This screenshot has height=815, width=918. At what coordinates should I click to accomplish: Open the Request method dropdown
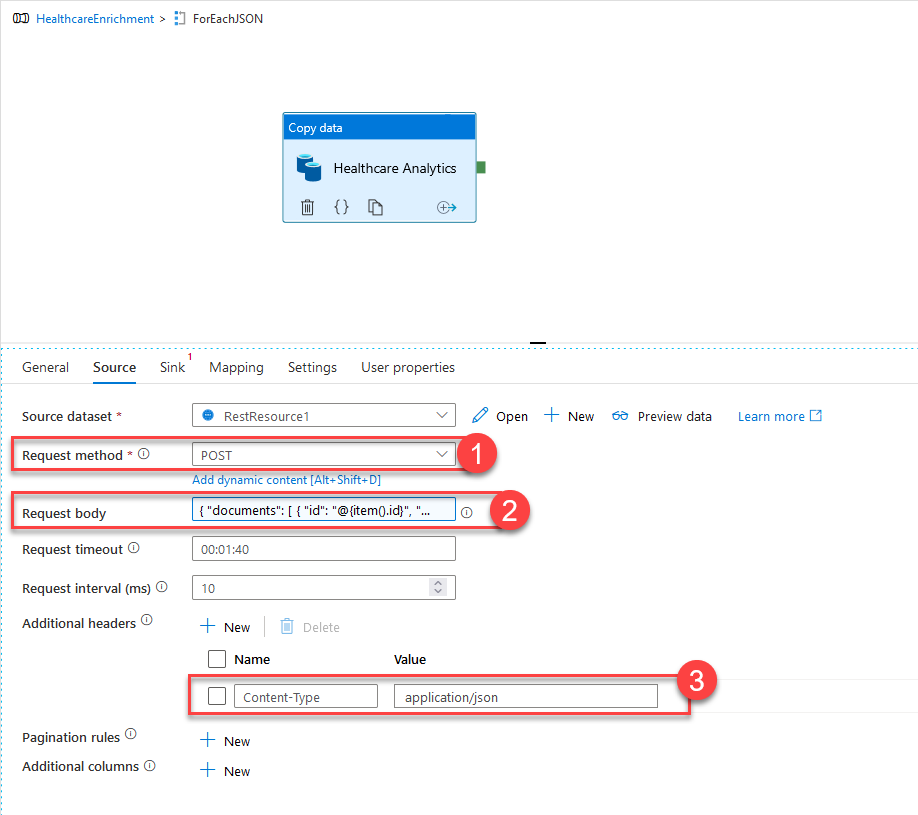tap(442, 454)
